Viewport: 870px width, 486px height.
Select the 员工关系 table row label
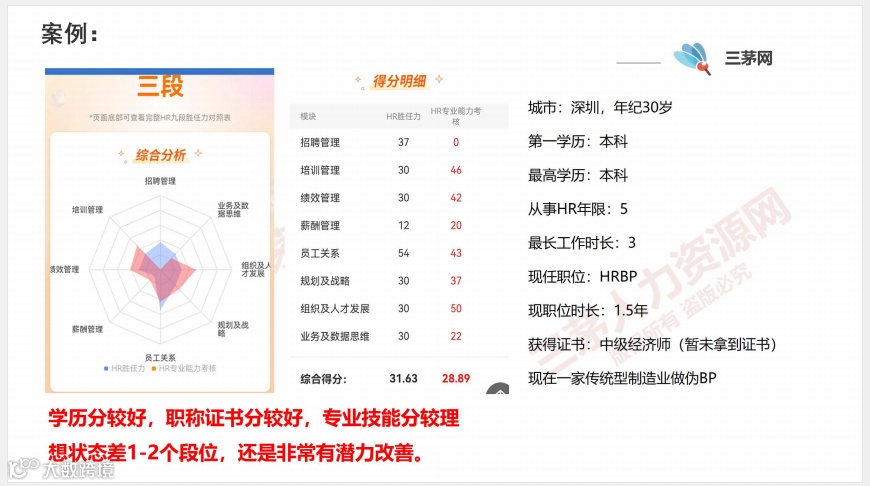pyautogui.click(x=320, y=254)
